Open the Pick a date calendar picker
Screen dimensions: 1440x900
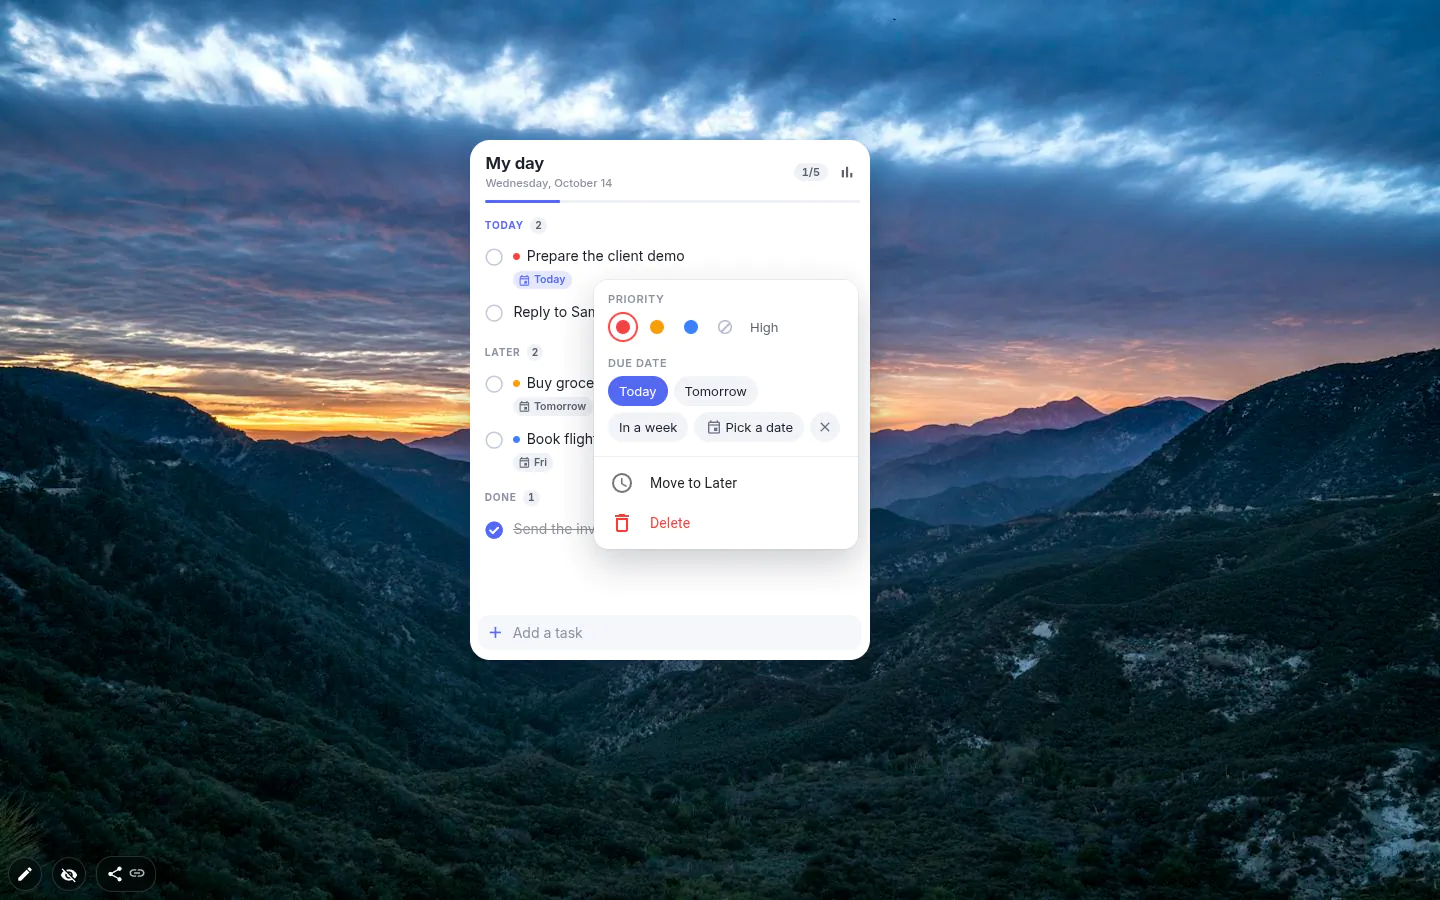tap(749, 427)
